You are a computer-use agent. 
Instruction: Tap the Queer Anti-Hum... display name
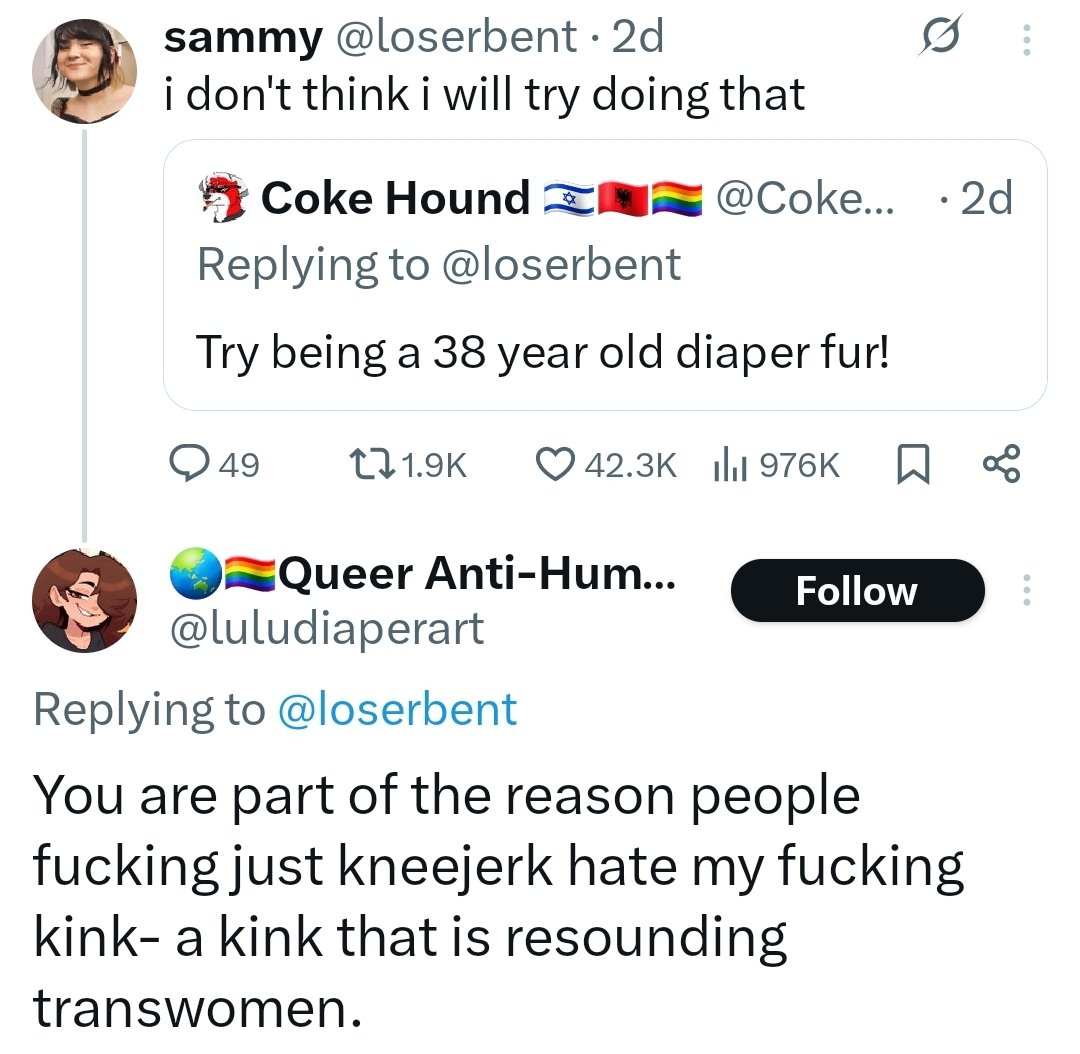(477, 573)
